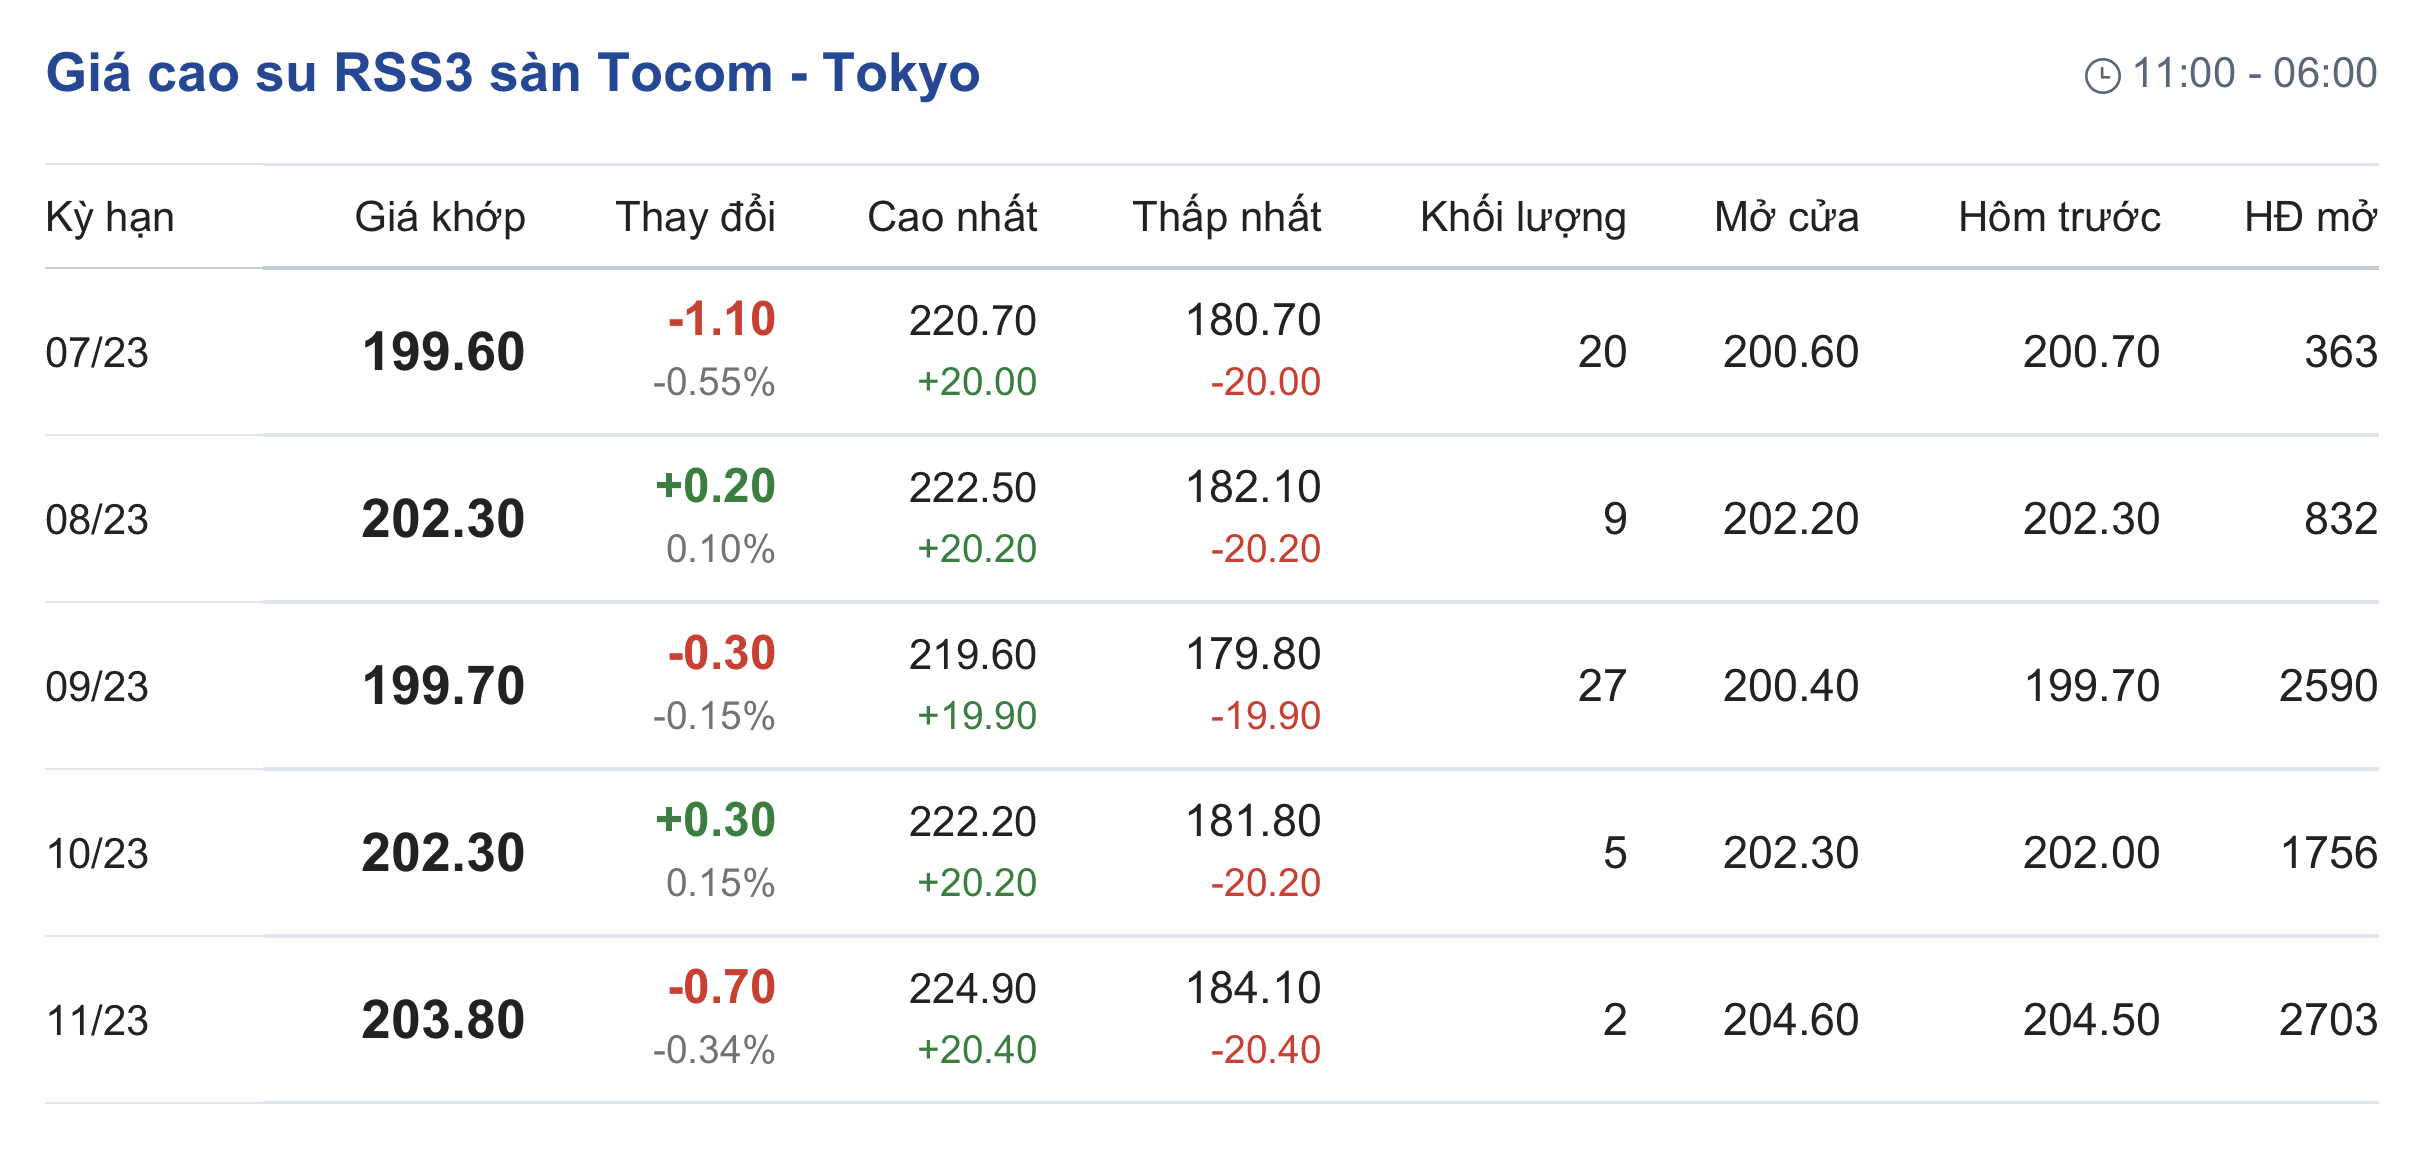Click the Khối lượng column header

1522,217
